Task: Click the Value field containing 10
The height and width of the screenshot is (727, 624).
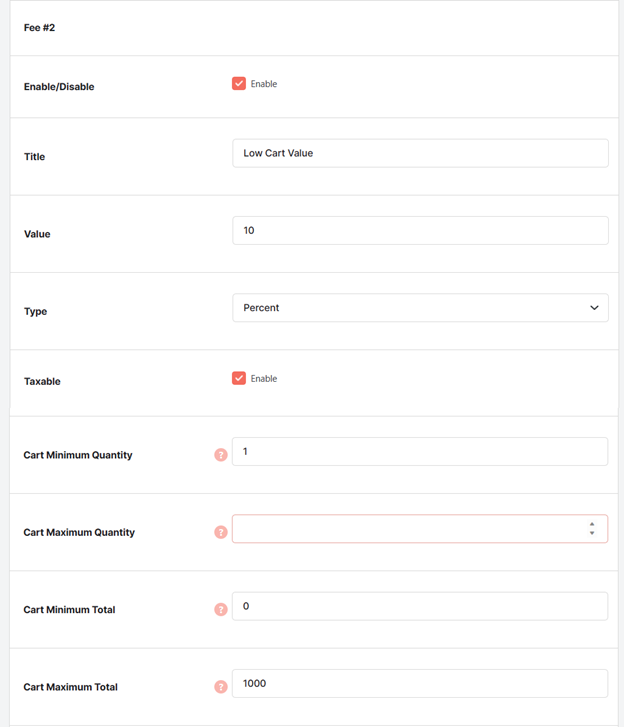Action: [420, 230]
